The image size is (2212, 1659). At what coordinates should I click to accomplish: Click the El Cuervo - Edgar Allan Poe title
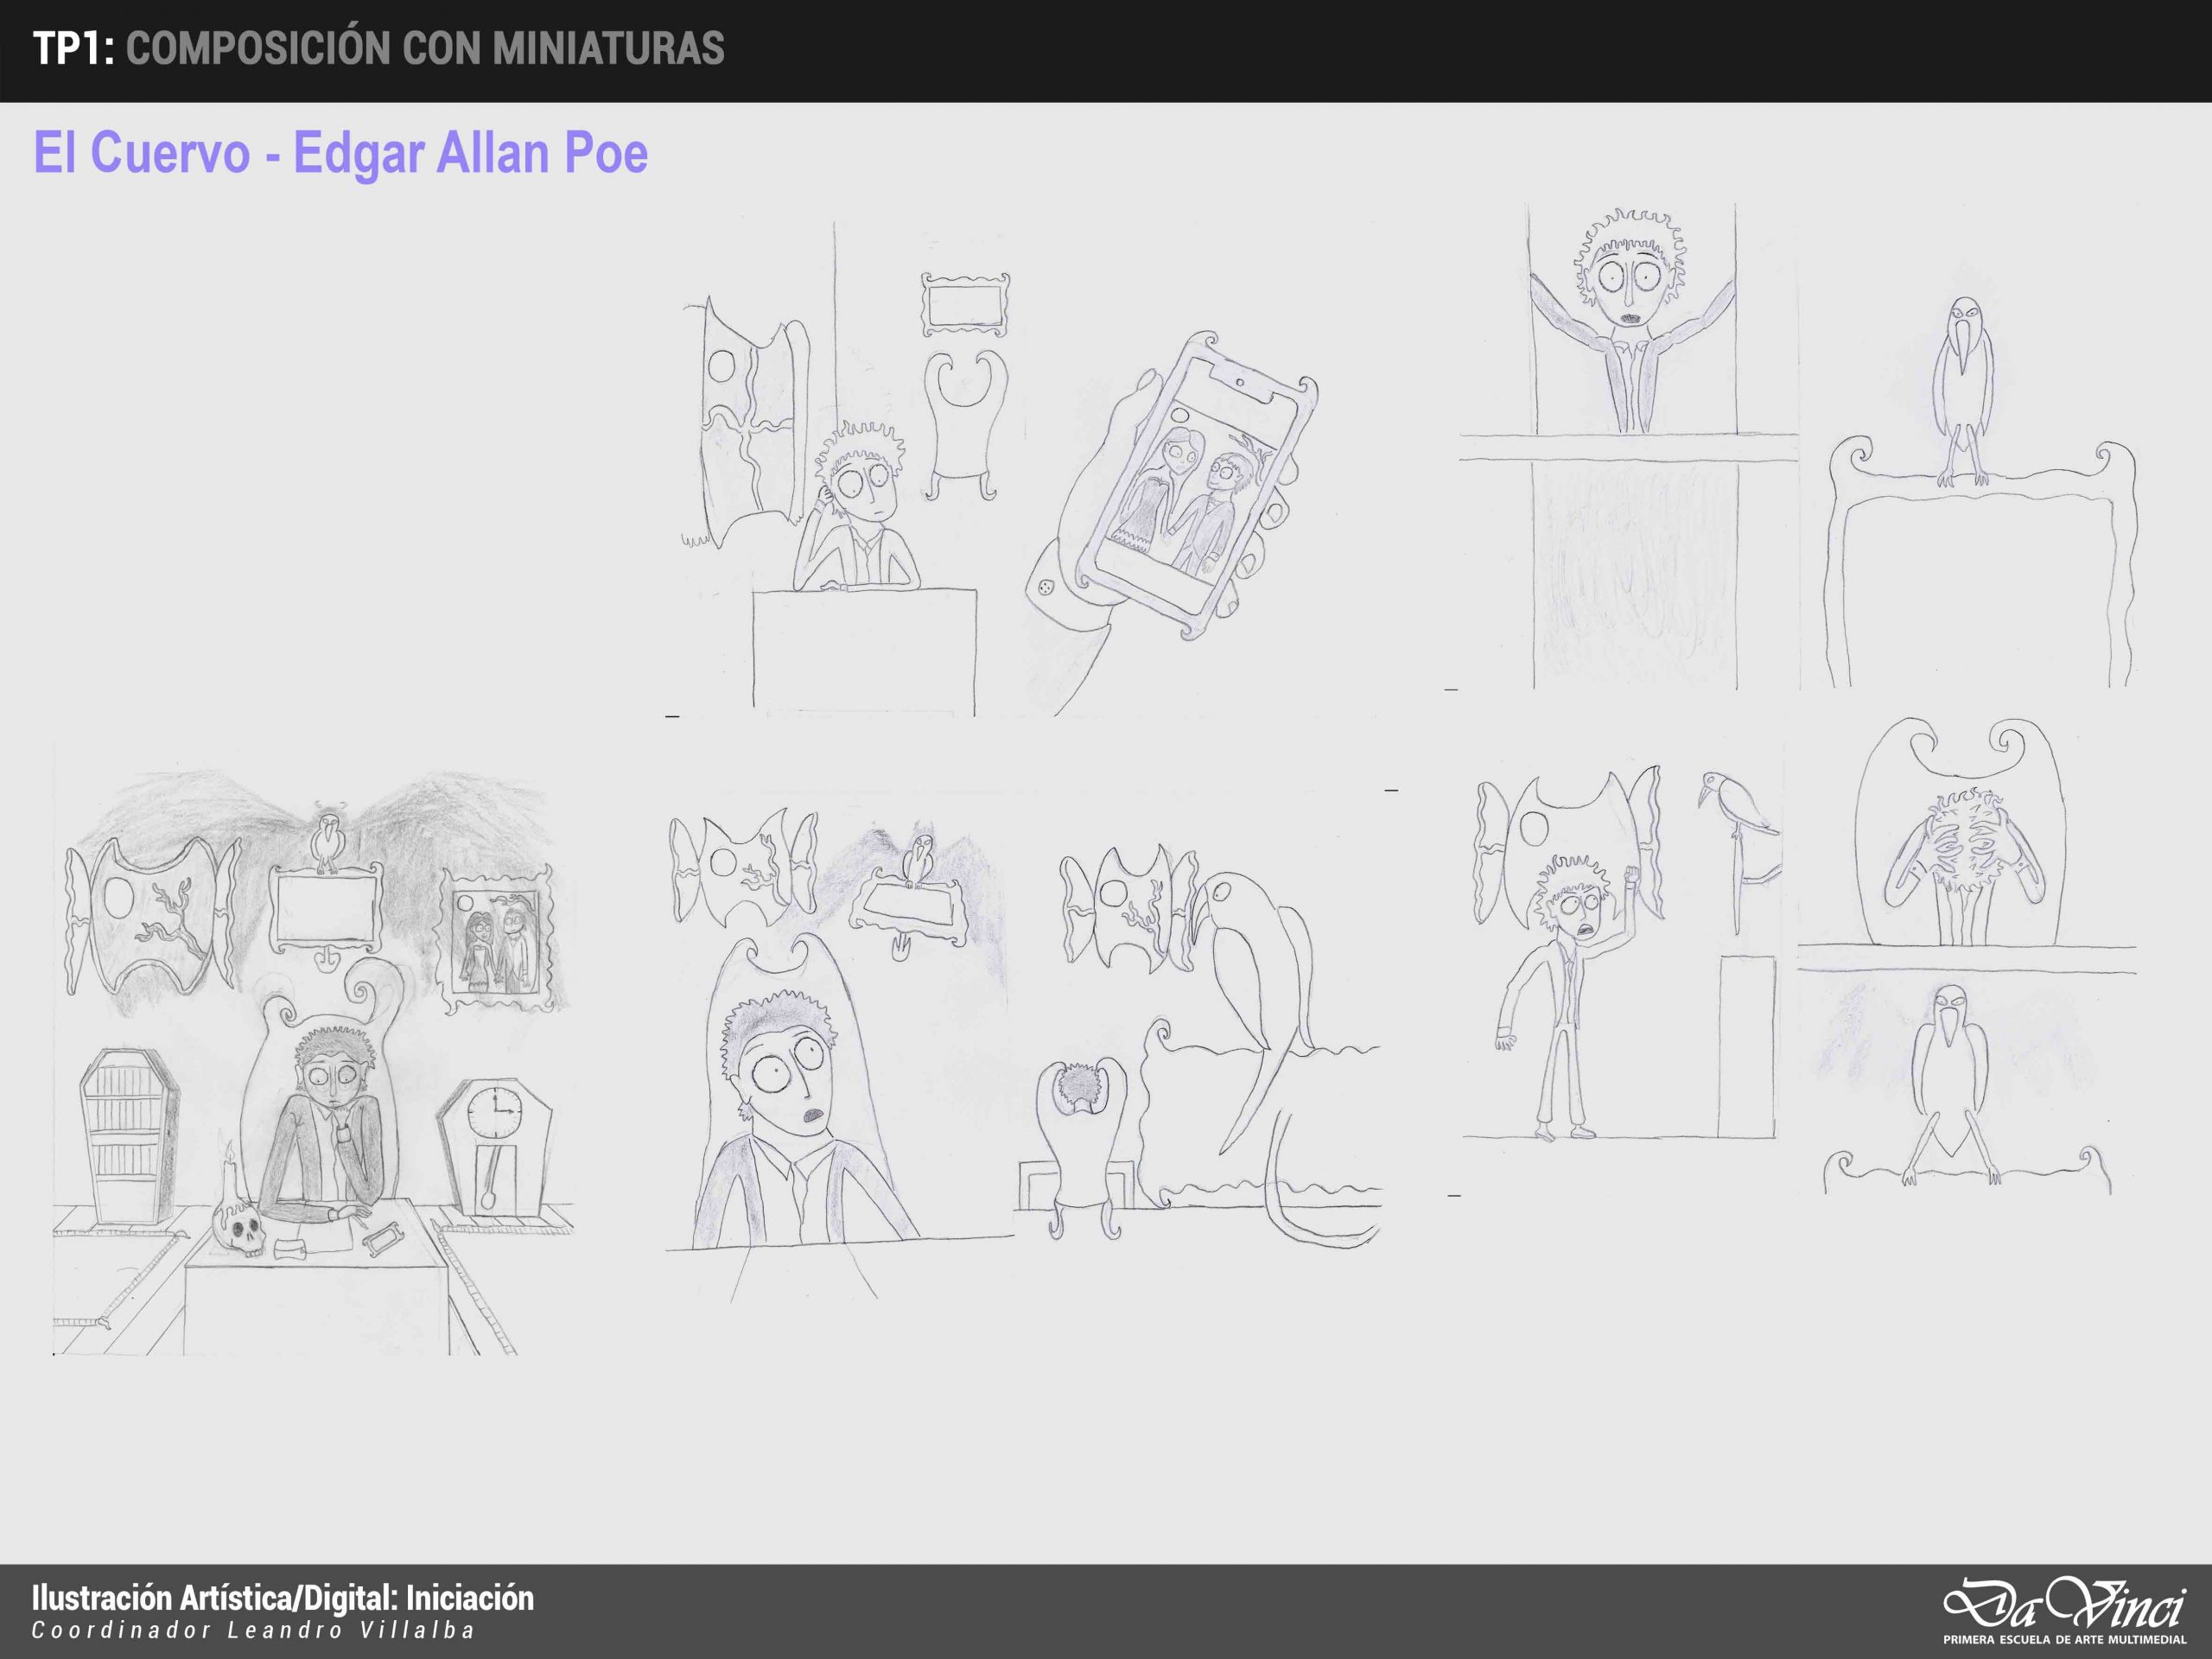pyautogui.click(x=341, y=153)
